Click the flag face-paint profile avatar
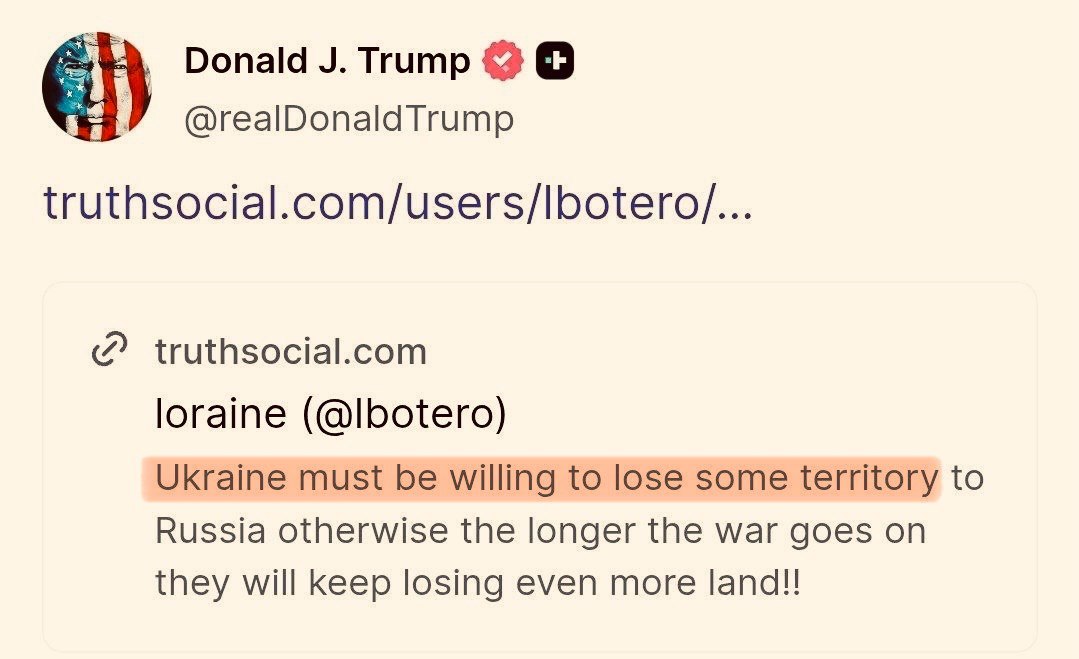The height and width of the screenshot is (659, 1079). pos(97,86)
